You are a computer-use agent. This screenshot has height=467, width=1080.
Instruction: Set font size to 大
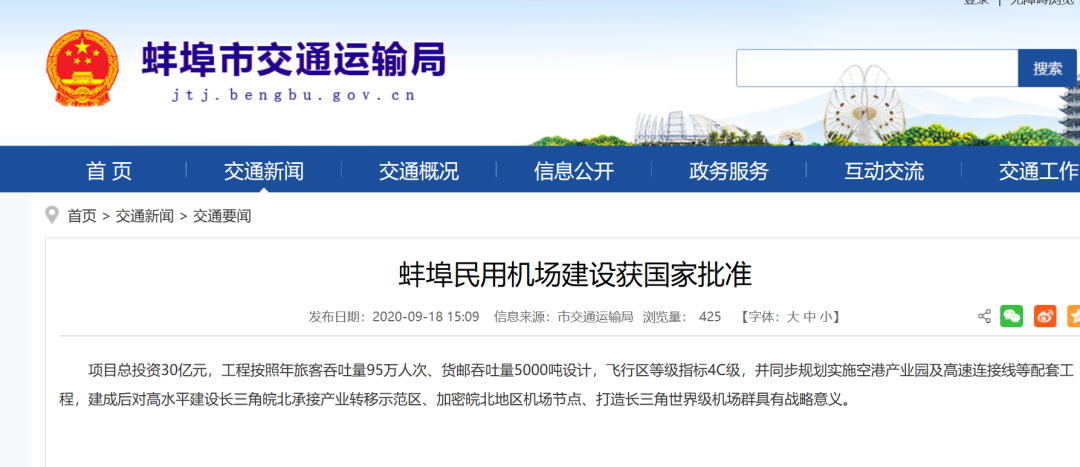[793, 317]
